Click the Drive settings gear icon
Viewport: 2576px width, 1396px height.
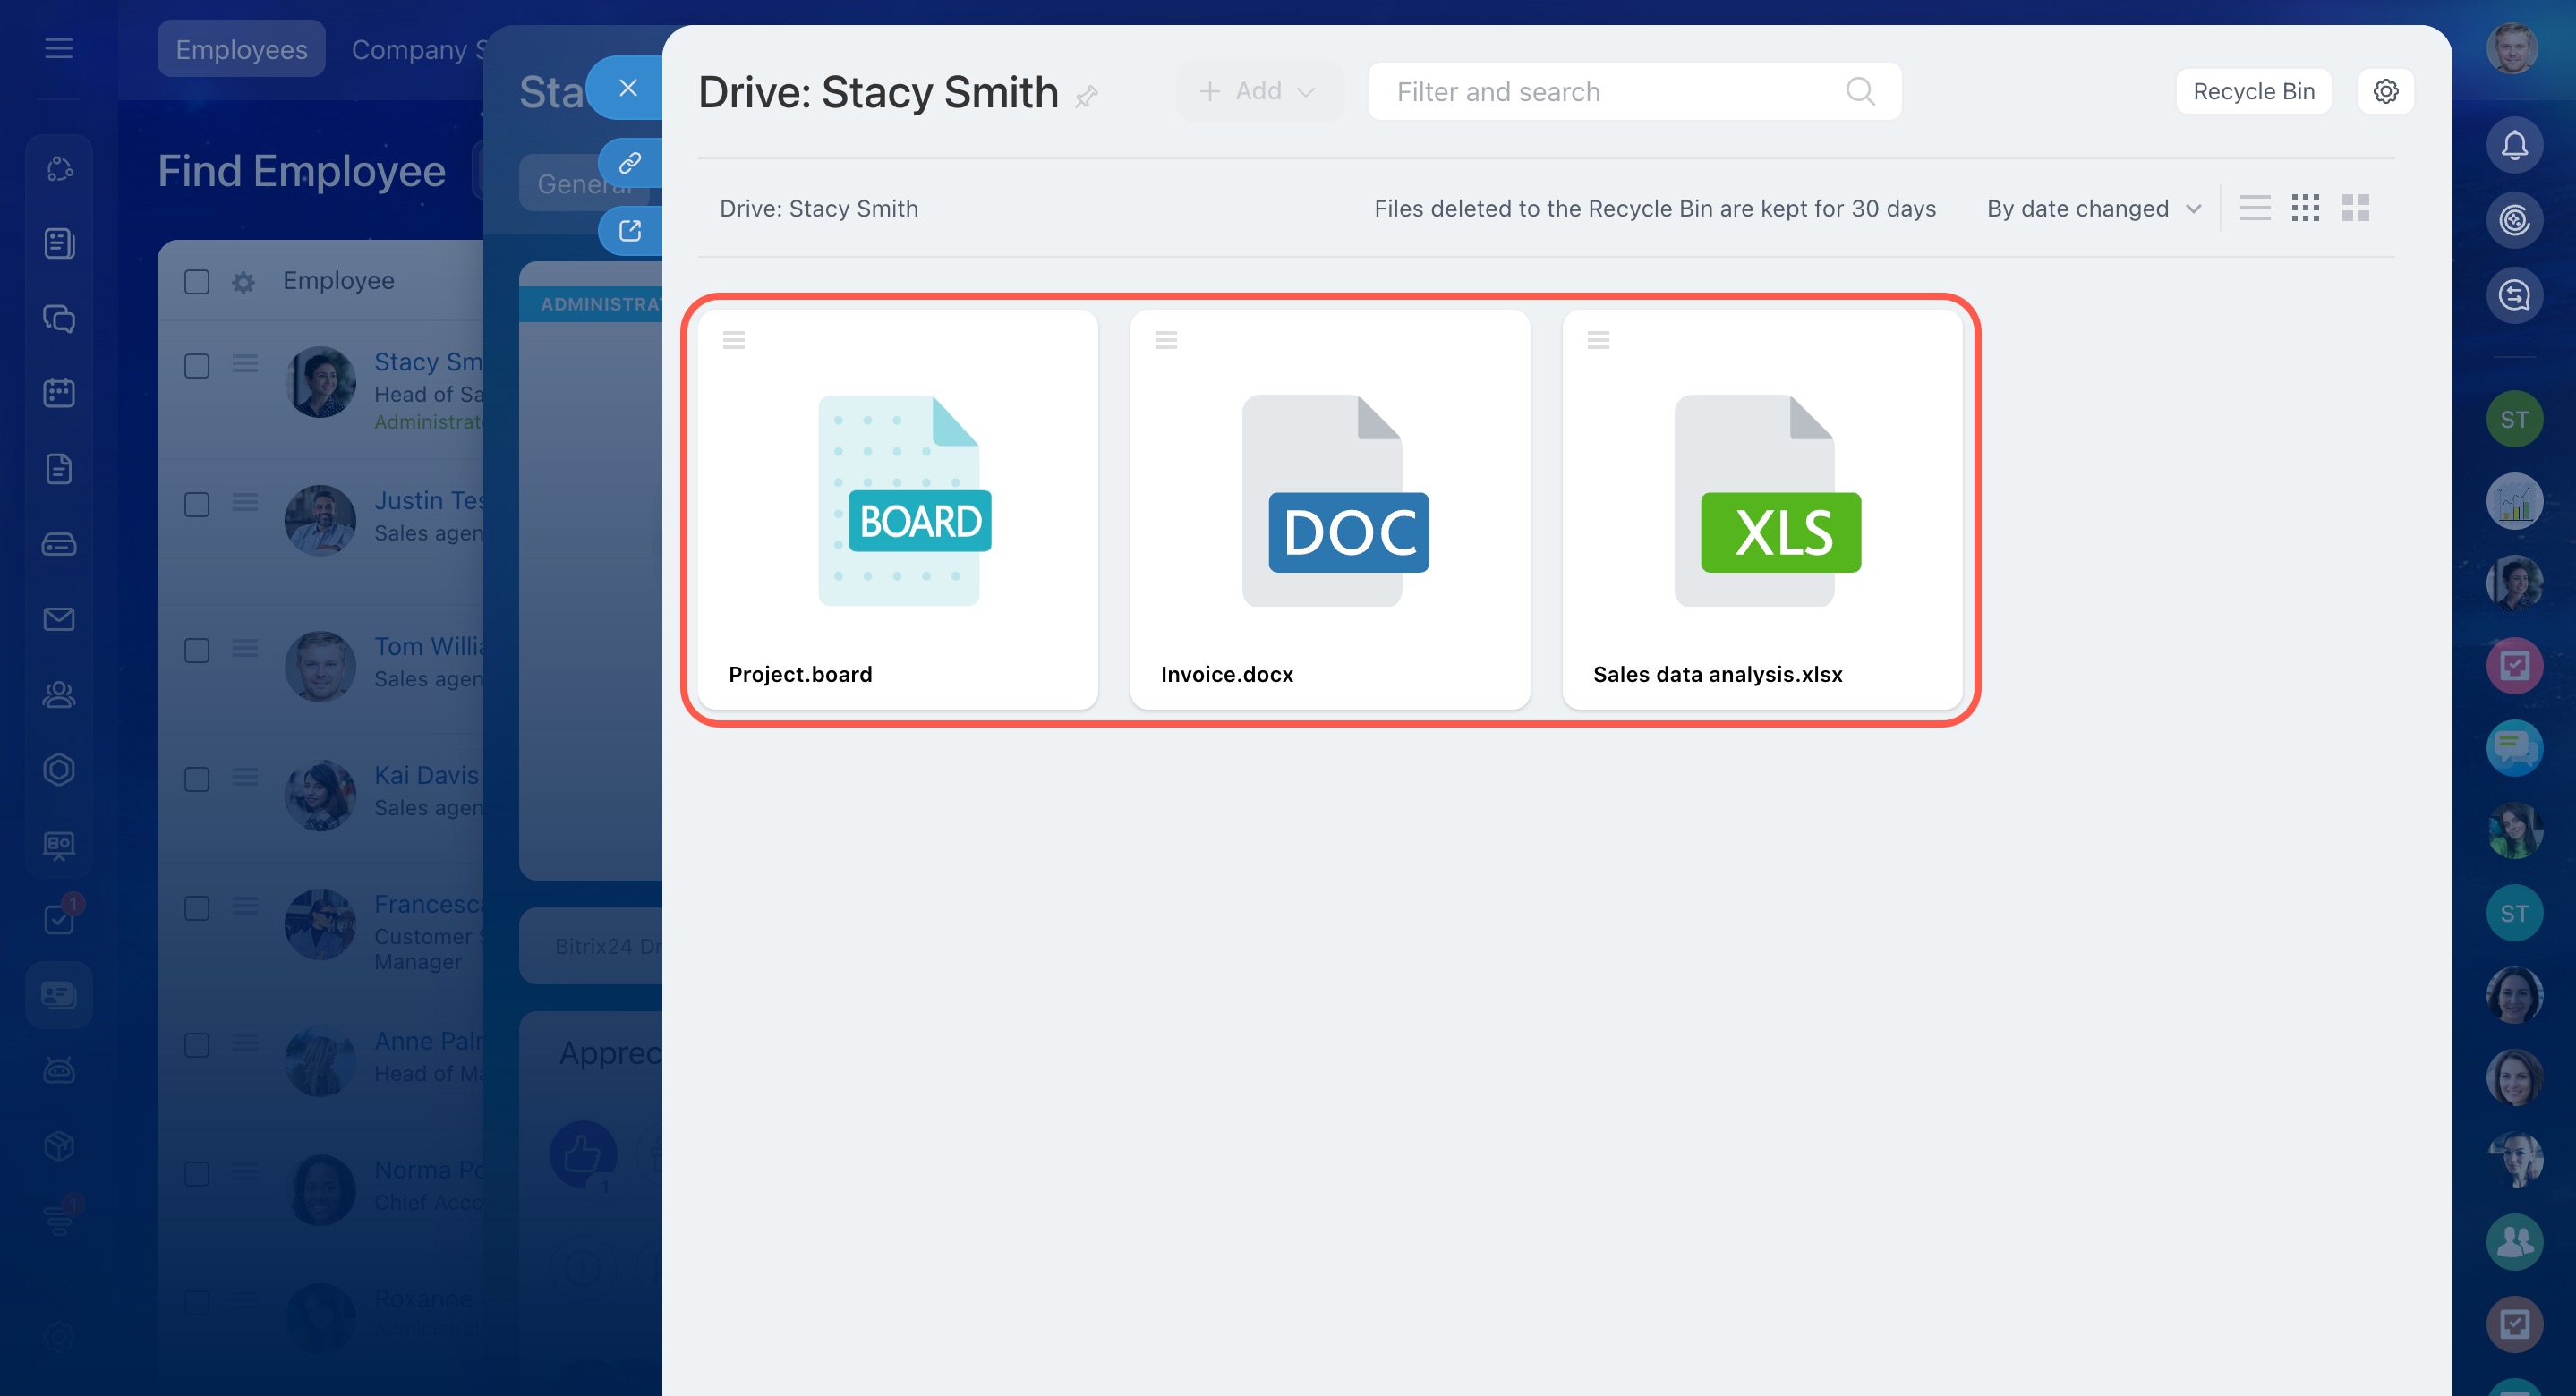point(2385,91)
